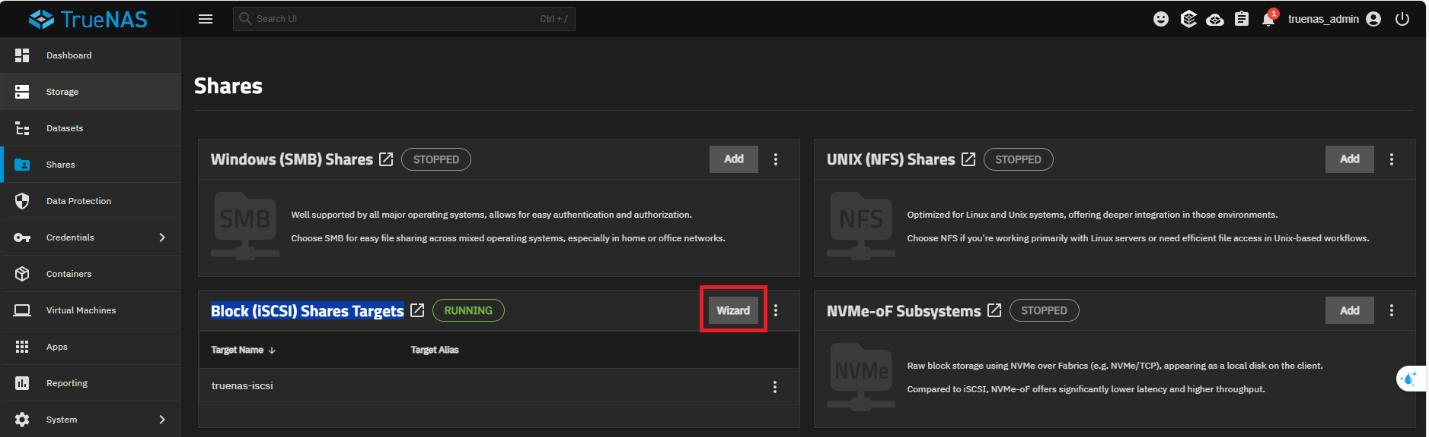Add a UNIX (NFS) share
Screen dimensions: 1429x437
click(1350, 159)
